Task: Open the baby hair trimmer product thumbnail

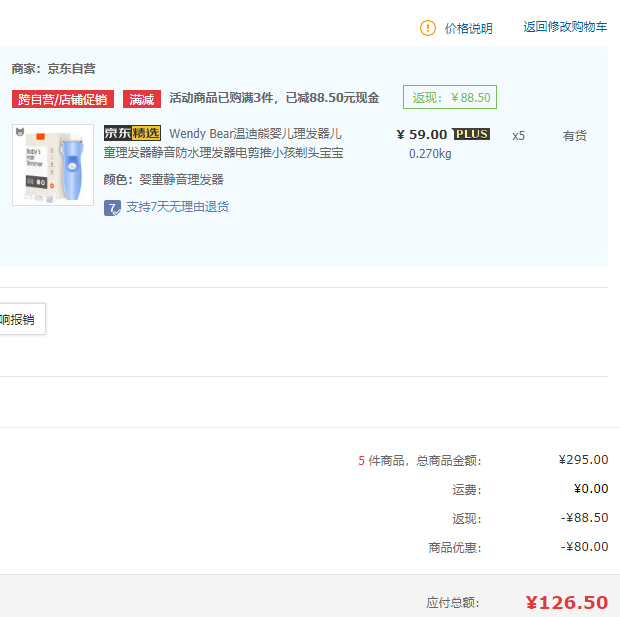Action: coord(53,165)
